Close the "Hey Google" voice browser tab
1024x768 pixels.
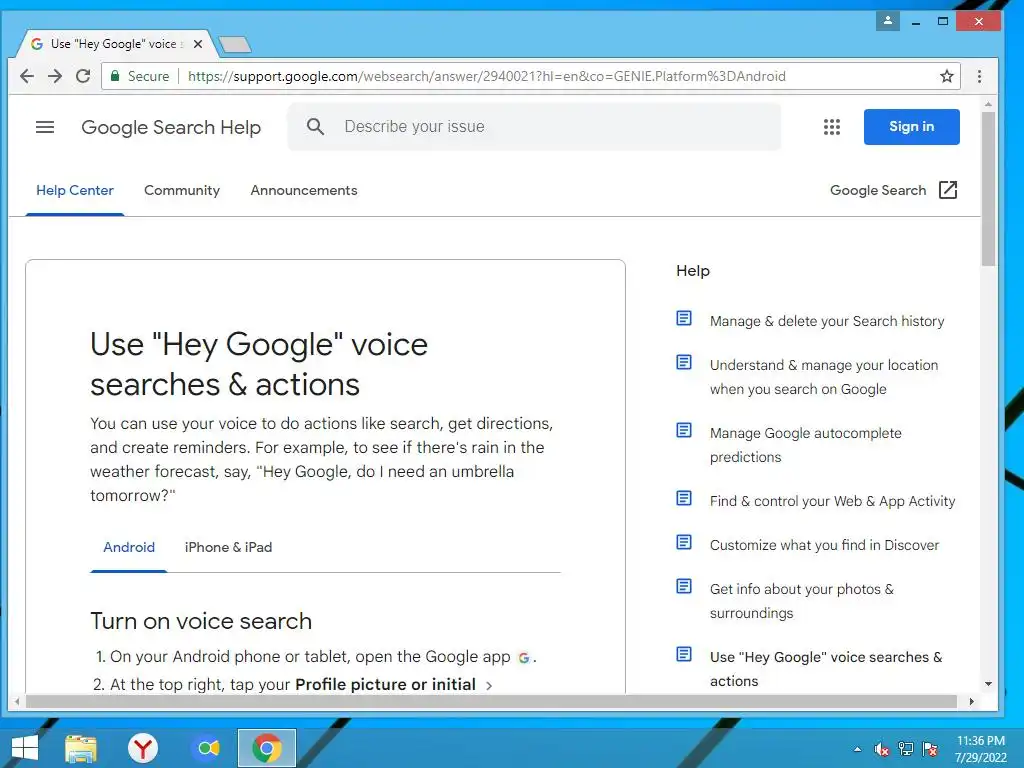(198, 44)
